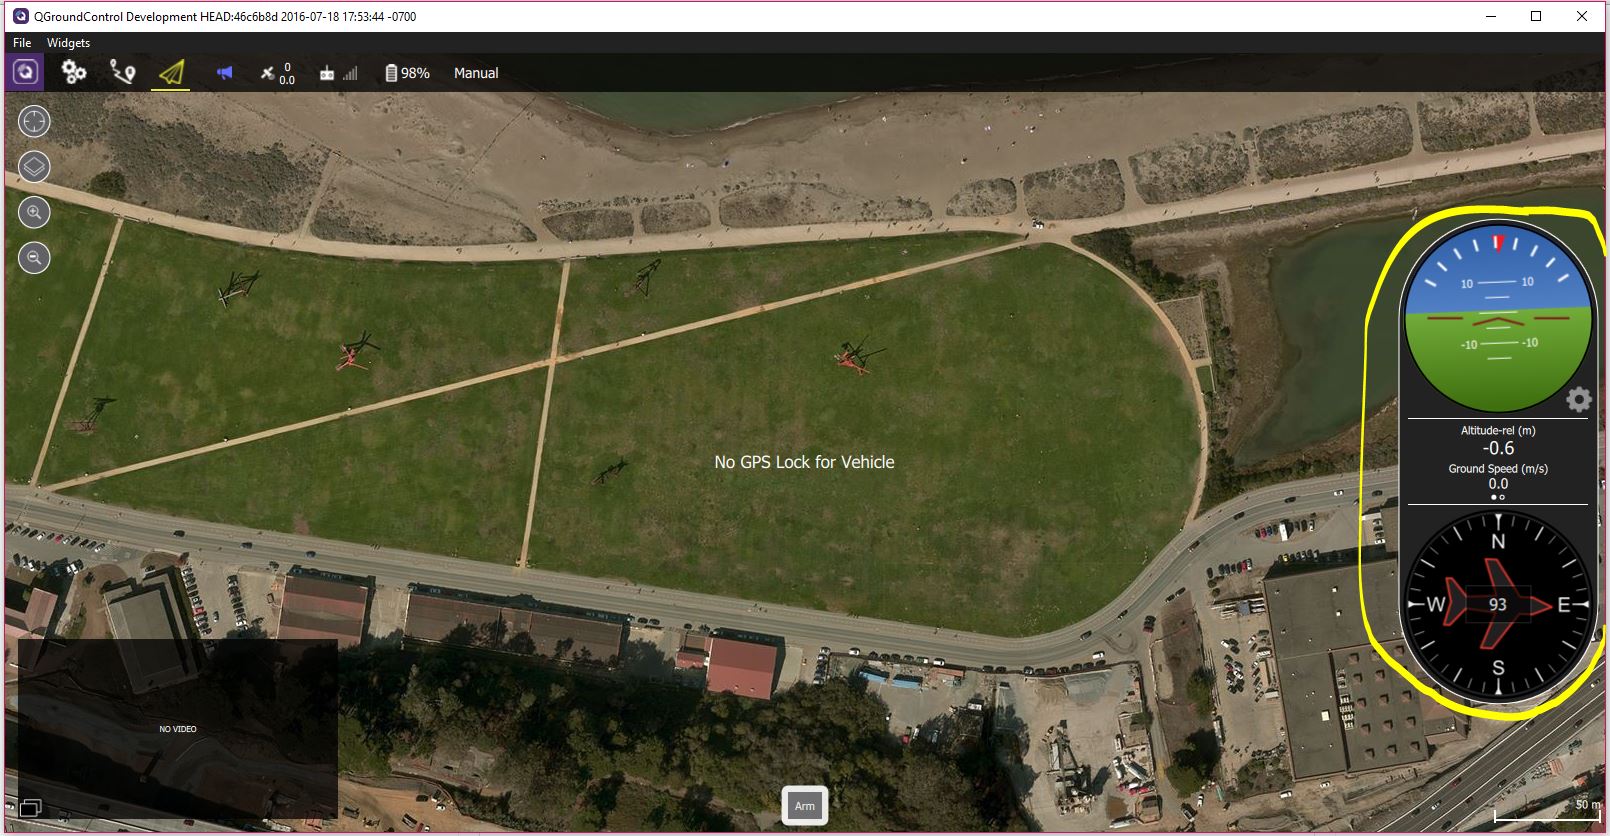
Task: Click the Arm button
Action: coord(805,806)
